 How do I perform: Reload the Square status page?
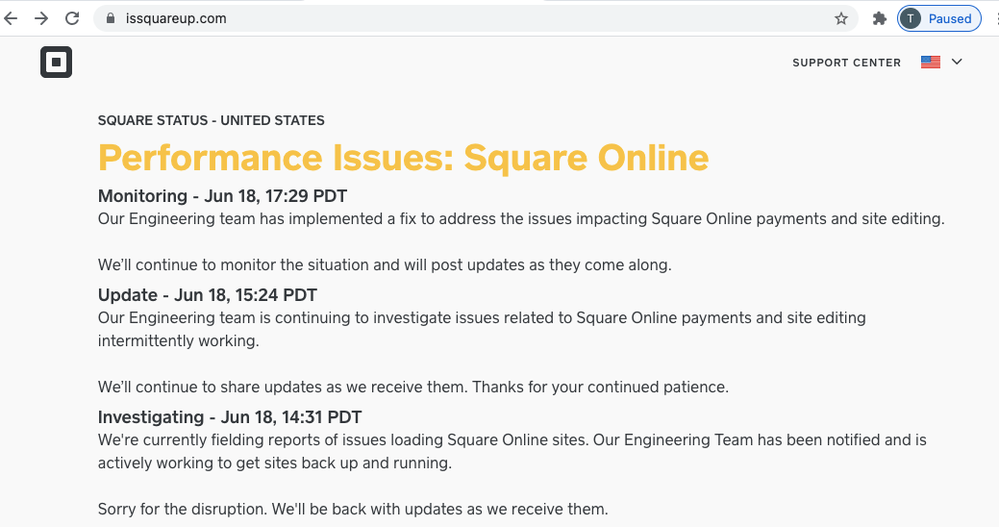click(72, 18)
